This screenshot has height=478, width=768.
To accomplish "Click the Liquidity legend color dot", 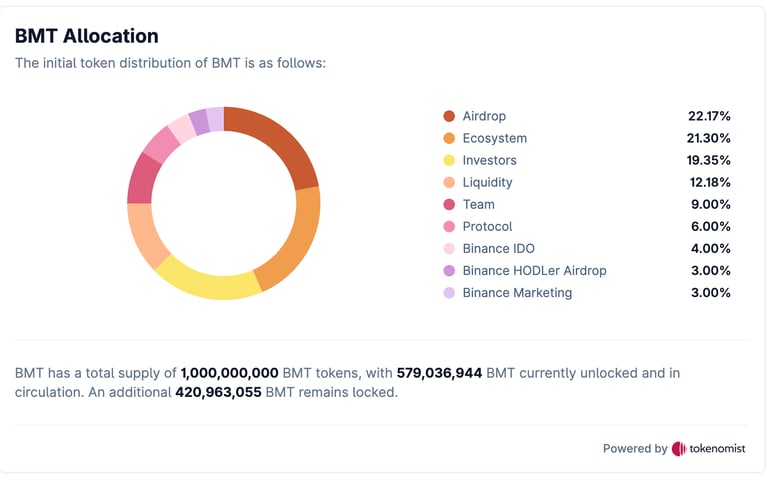I will [x=449, y=182].
